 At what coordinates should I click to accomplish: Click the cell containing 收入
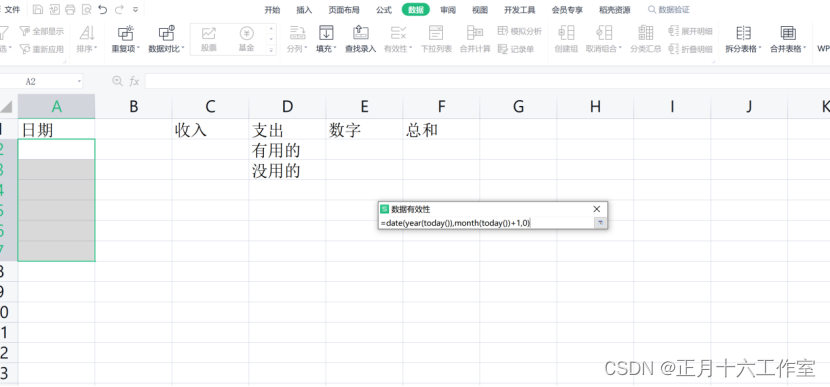(x=211, y=129)
